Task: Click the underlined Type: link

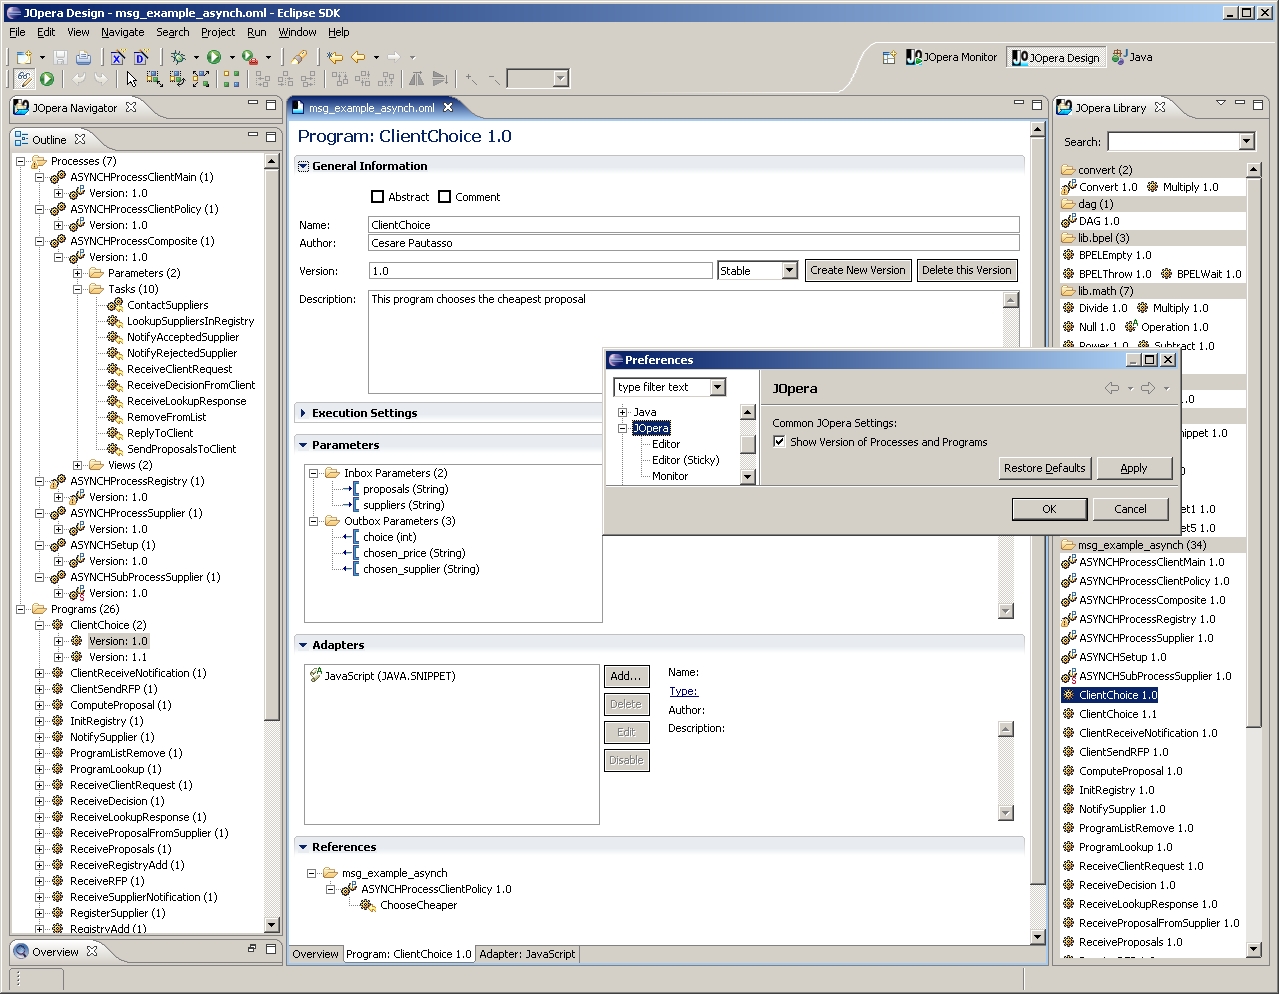Action: pos(683,691)
